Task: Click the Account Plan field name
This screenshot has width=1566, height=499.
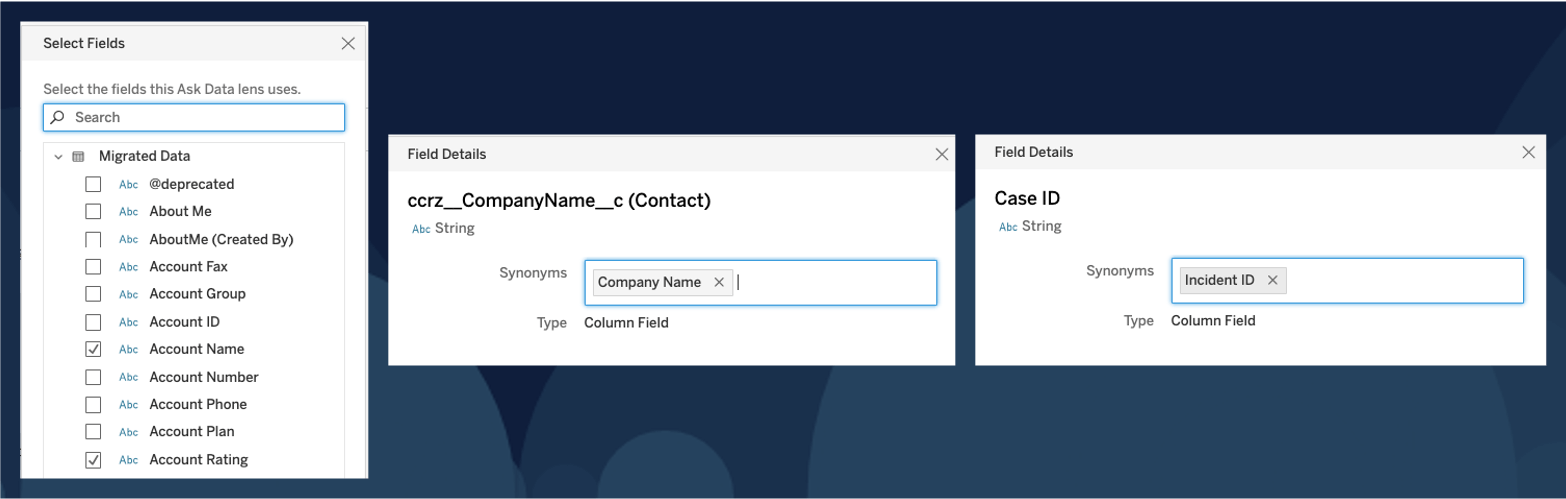Action: [192, 432]
